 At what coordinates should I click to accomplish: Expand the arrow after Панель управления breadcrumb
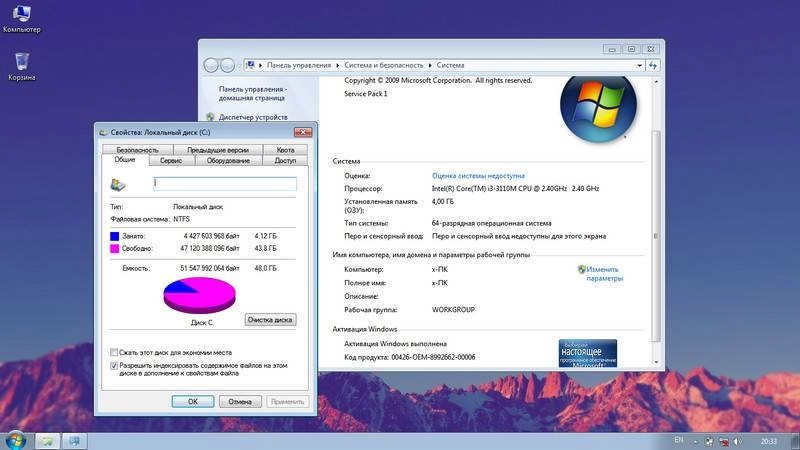pyautogui.click(x=337, y=65)
